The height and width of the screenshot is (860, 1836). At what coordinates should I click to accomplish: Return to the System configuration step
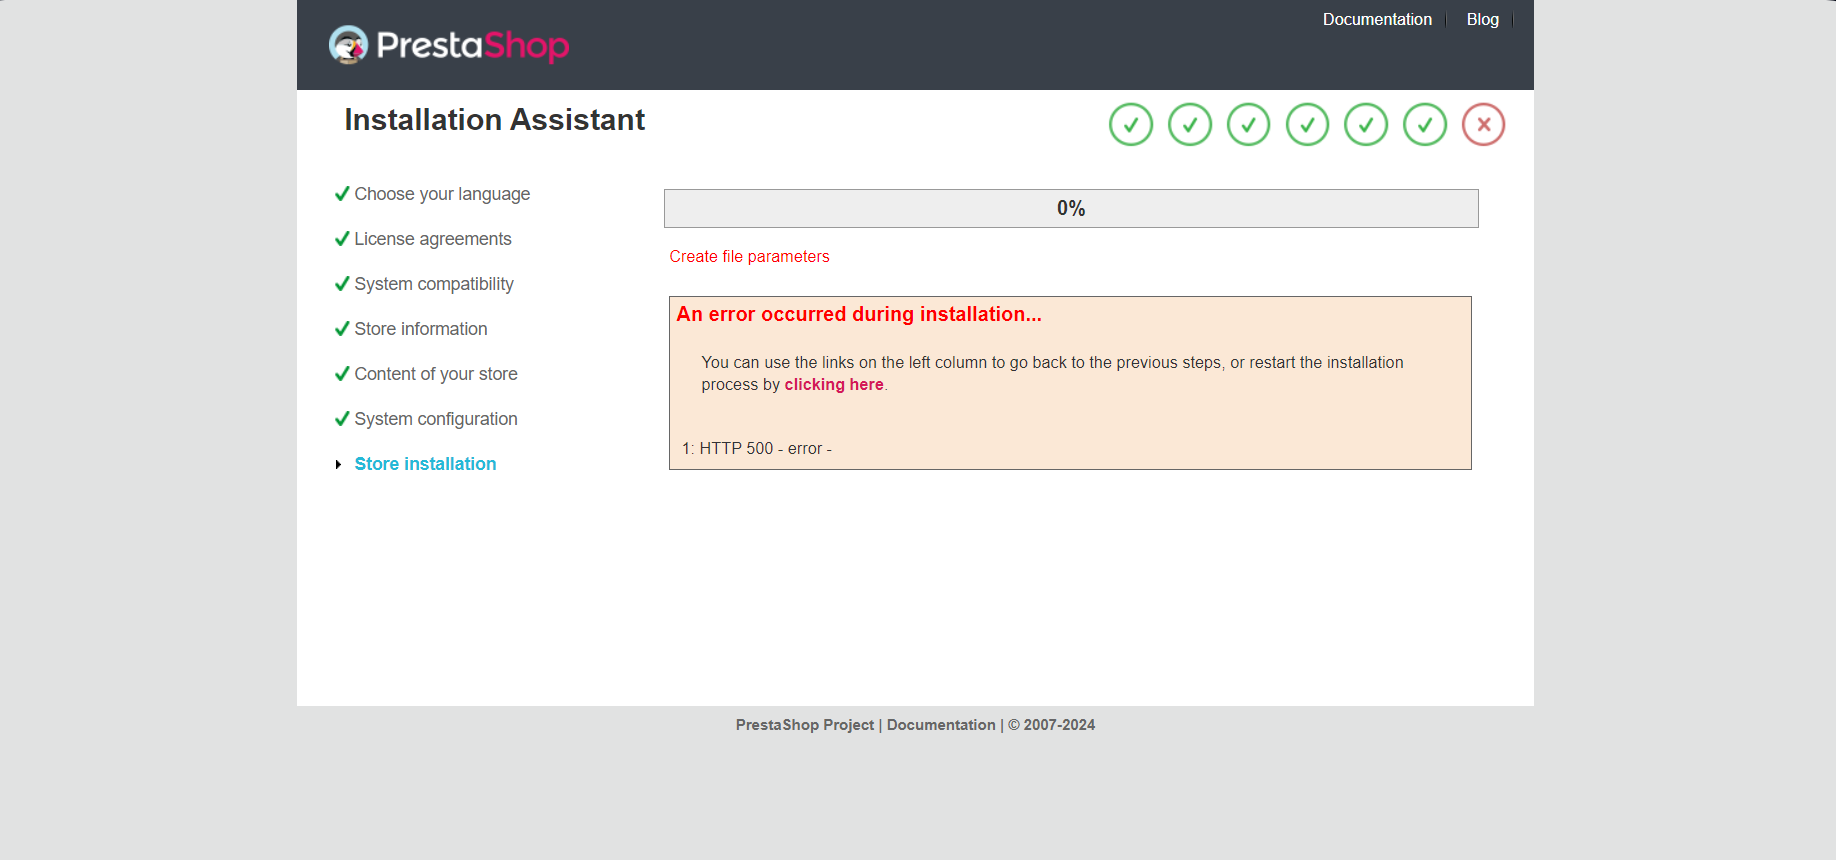click(436, 419)
